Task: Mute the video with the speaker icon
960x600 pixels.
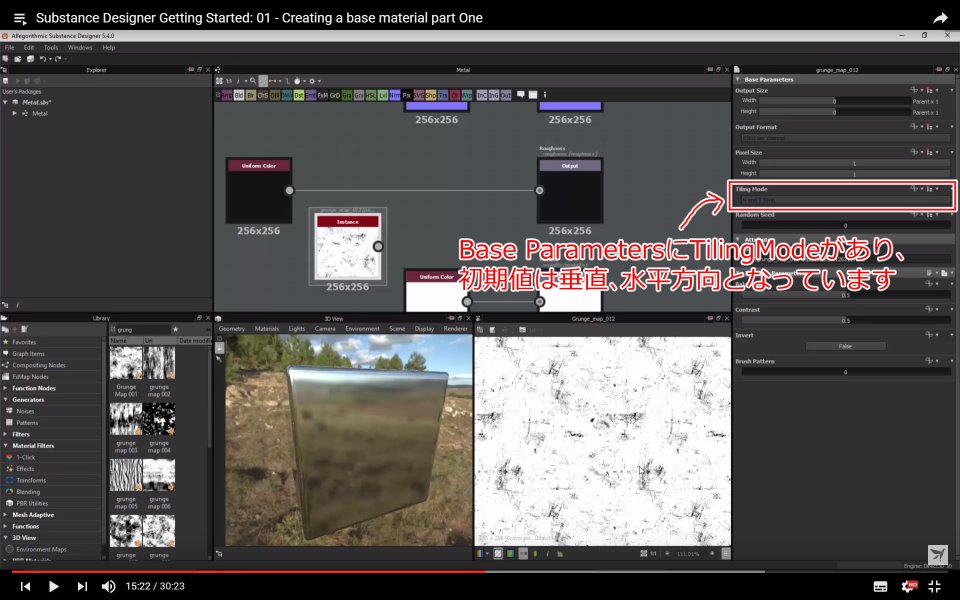Action: click(108, 586)
